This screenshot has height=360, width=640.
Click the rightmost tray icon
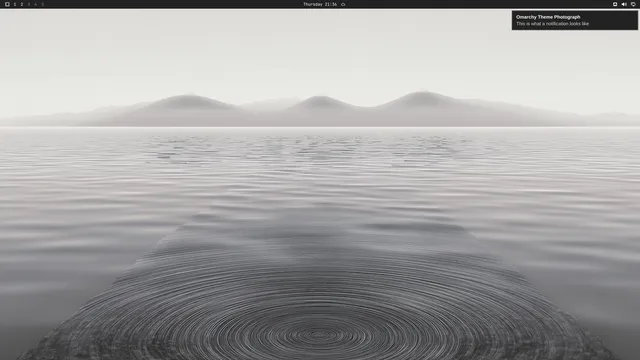pyautogui.click(x=633, y=4)
